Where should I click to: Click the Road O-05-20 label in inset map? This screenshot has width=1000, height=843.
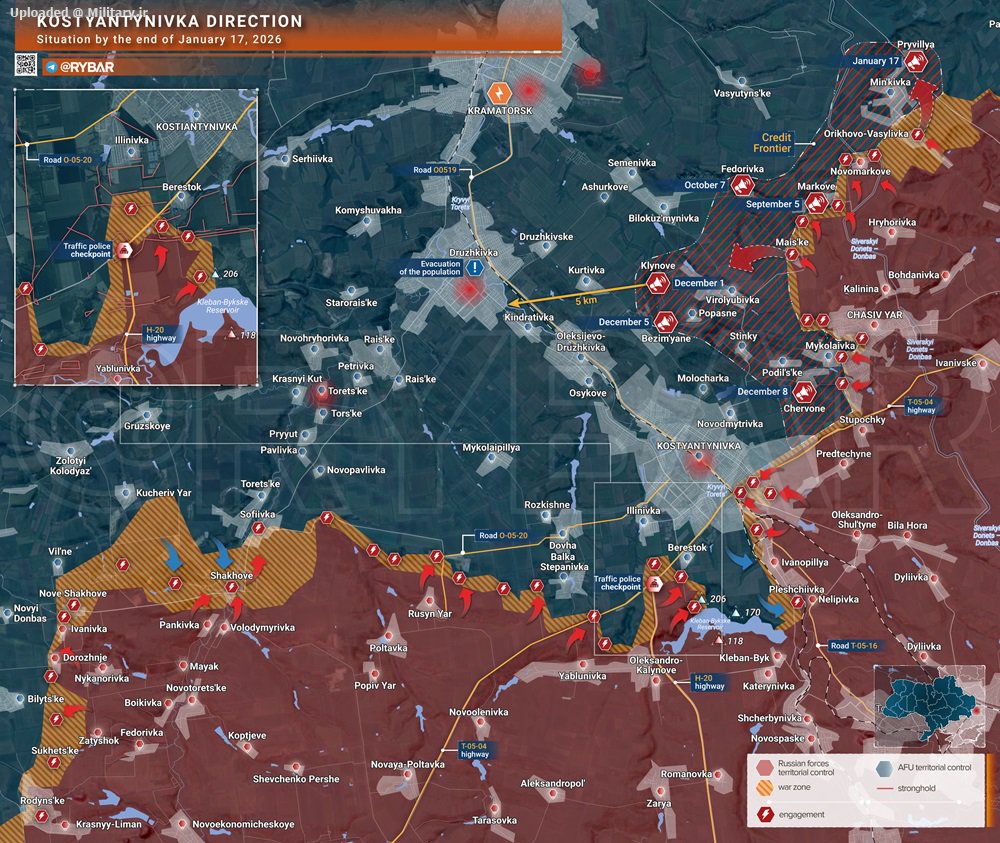pyautogui.click(x=67, y=159)
